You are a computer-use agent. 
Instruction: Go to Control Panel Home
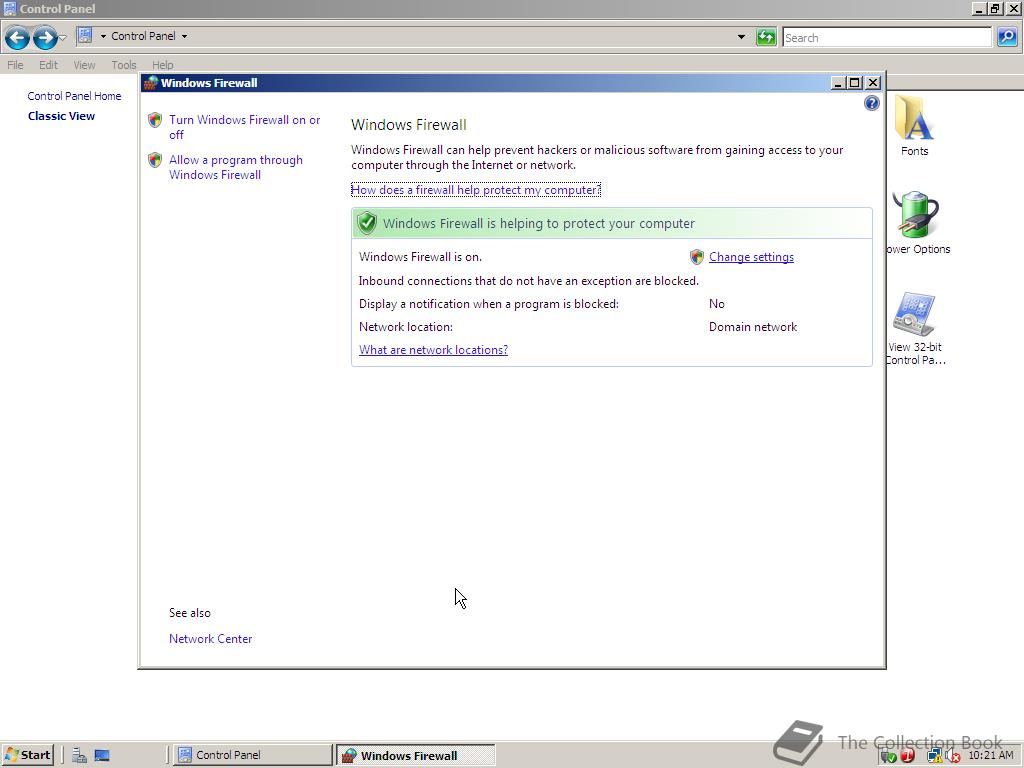click(x=74, y=96)
